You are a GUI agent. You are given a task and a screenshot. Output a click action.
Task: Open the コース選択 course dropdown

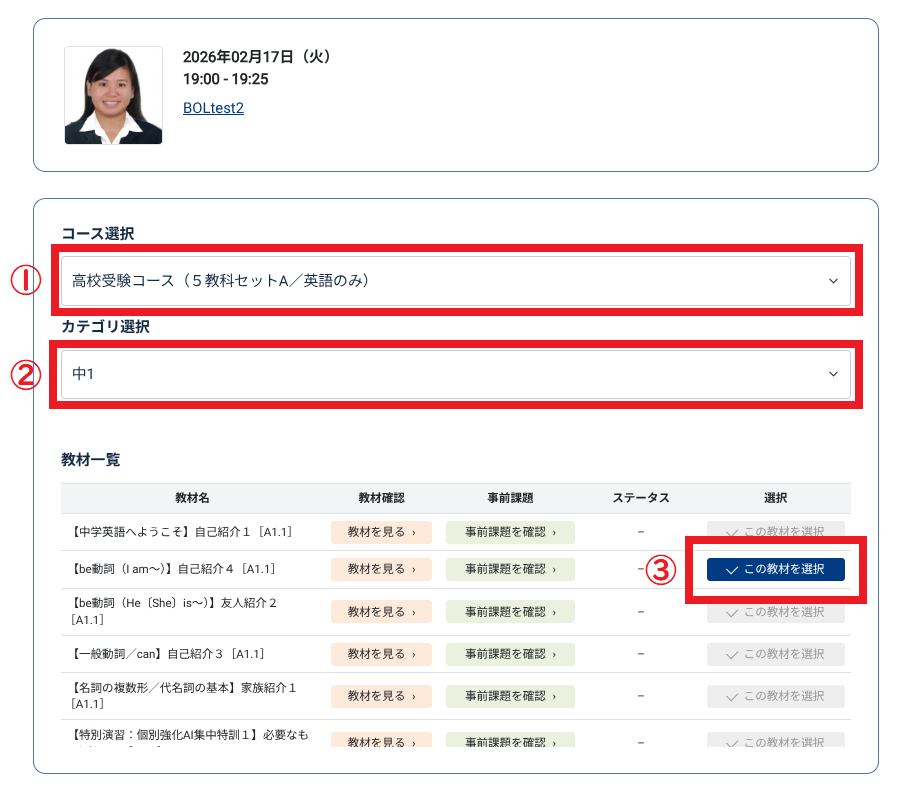pyautogui.click(x=455, y=281)
